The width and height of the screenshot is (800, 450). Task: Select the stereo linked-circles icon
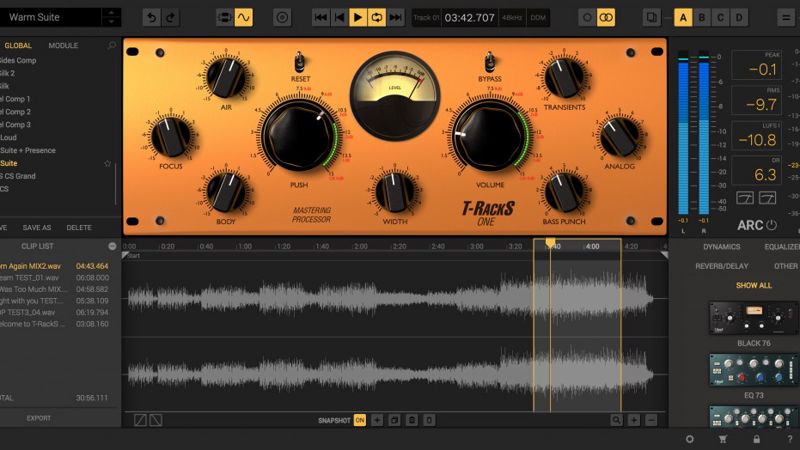click(x=606, y=18)
